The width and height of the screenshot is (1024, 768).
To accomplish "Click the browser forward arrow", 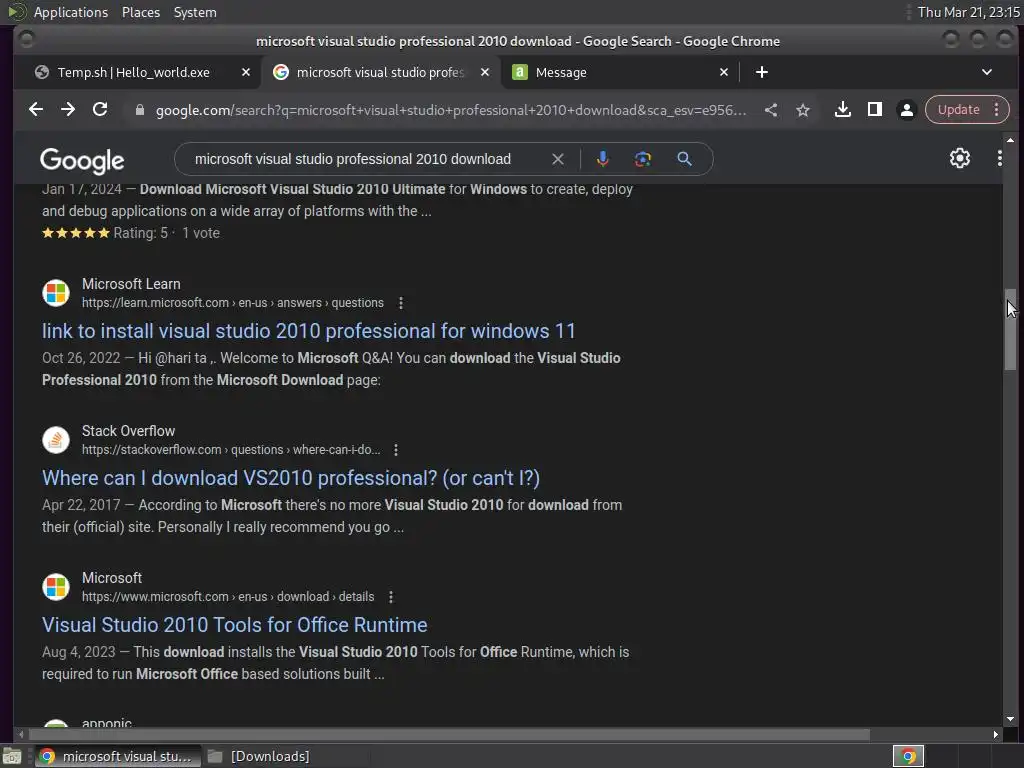I will pos(68,110).
